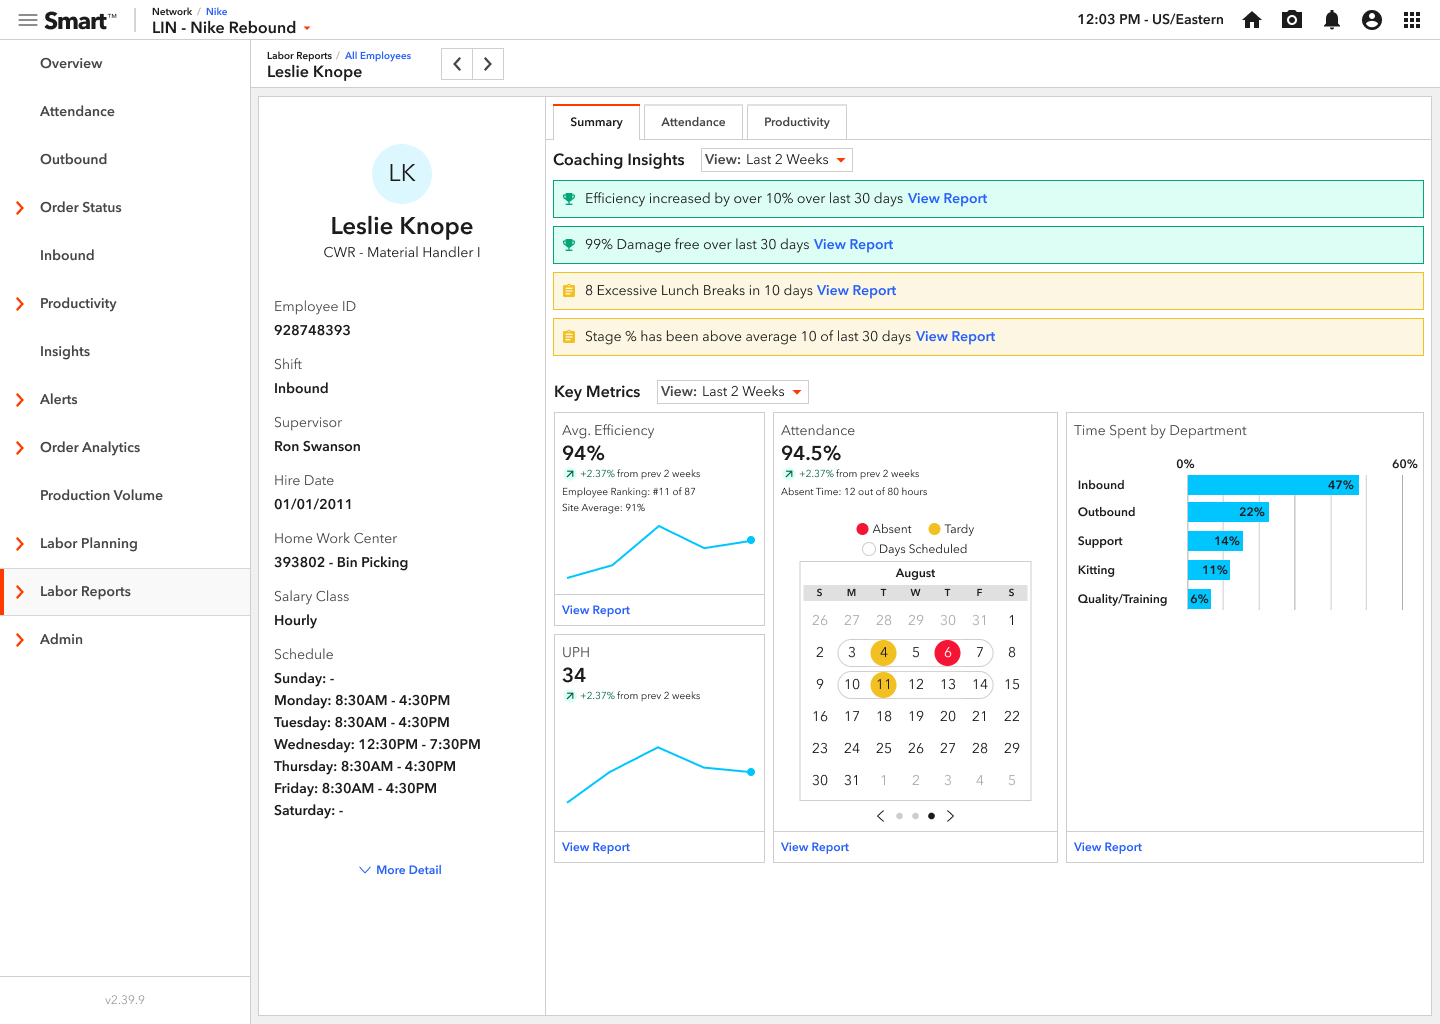Switch to the Productivity tab
Viewport: 1440px width, 1024px height.
796,122
